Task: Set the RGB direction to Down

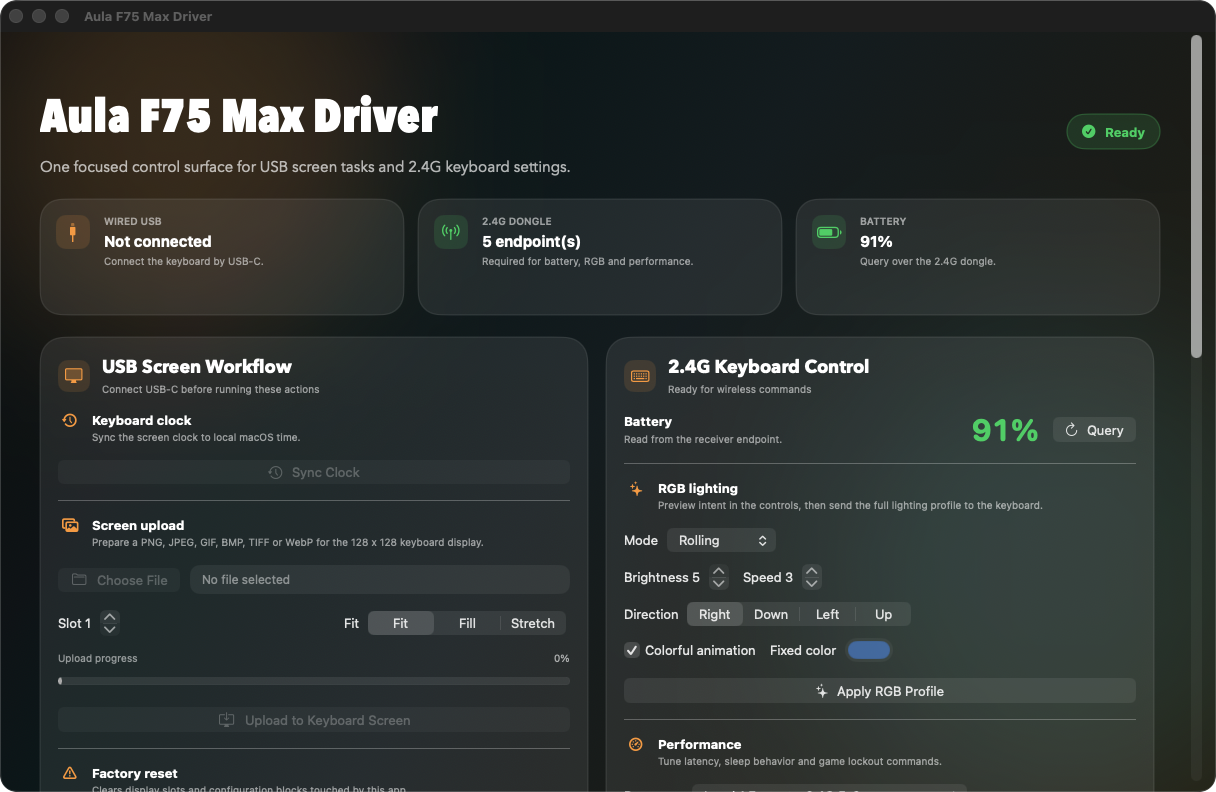Action: click(771, 614)
